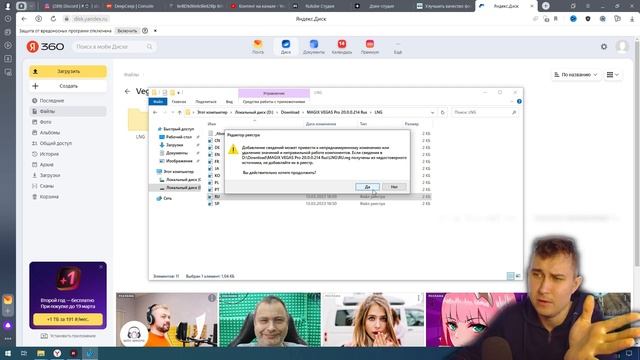Close the promo banner in sidebar
This screenshot has width=640, height=360.
[x=101, y=267]
